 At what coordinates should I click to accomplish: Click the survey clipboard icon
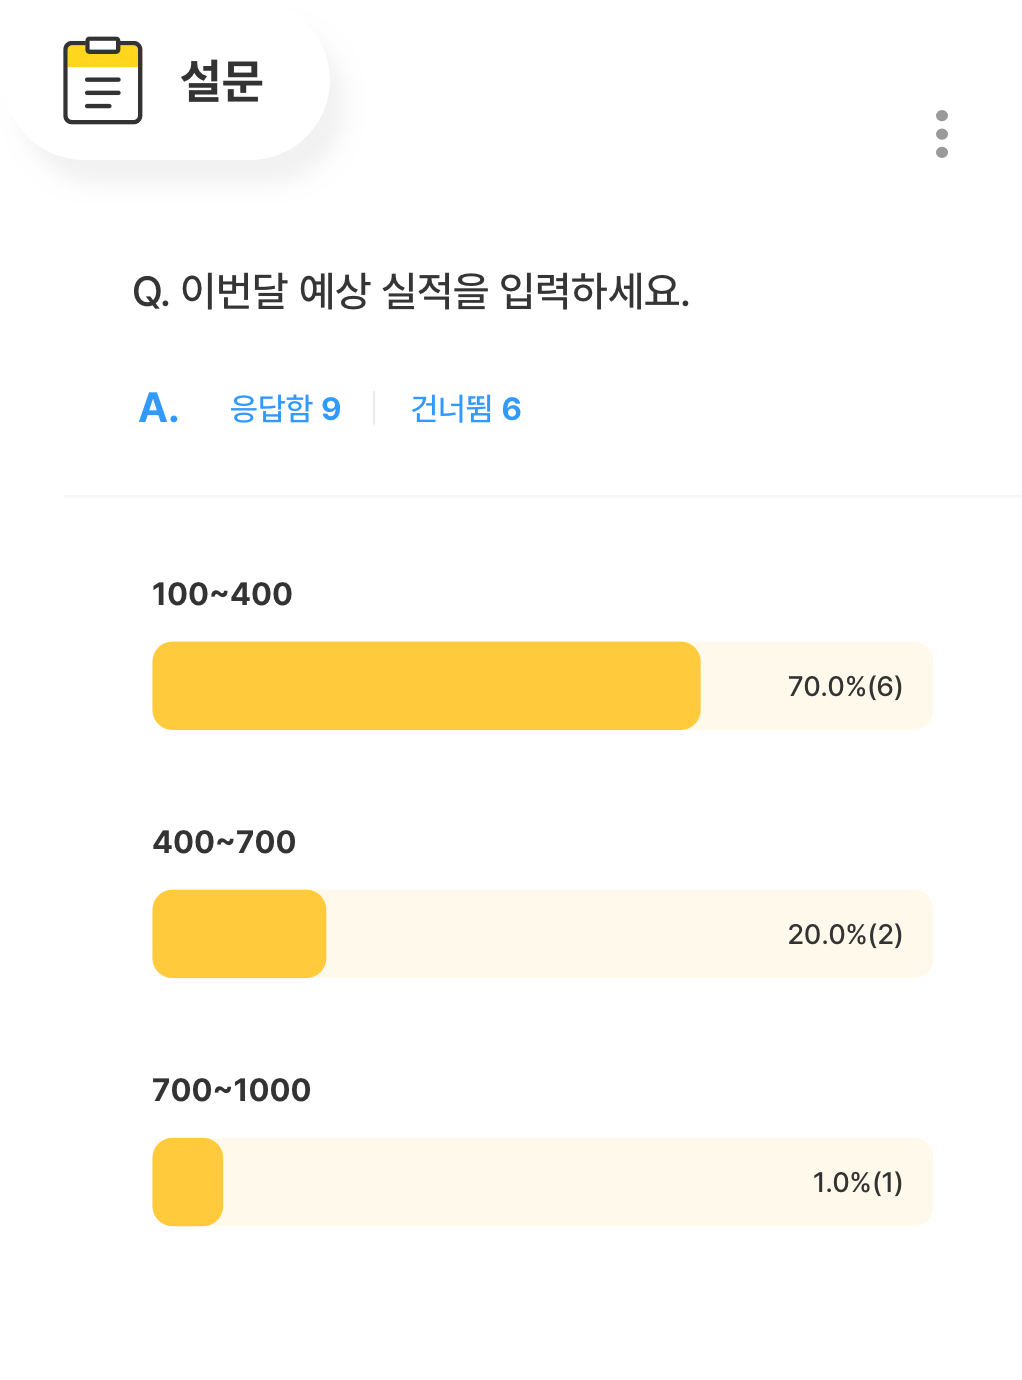(102, 81)
